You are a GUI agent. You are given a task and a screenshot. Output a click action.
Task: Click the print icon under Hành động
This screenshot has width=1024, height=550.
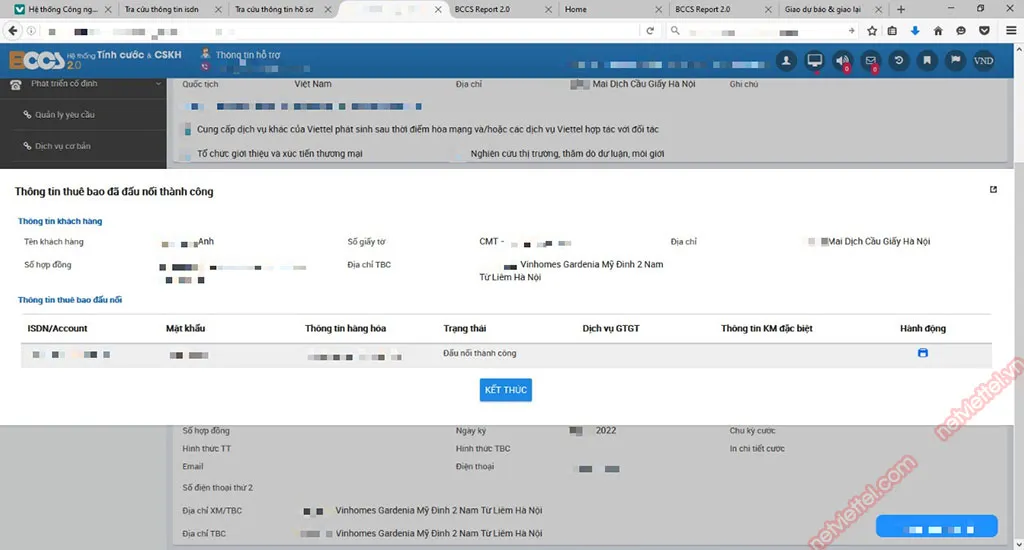922,353
